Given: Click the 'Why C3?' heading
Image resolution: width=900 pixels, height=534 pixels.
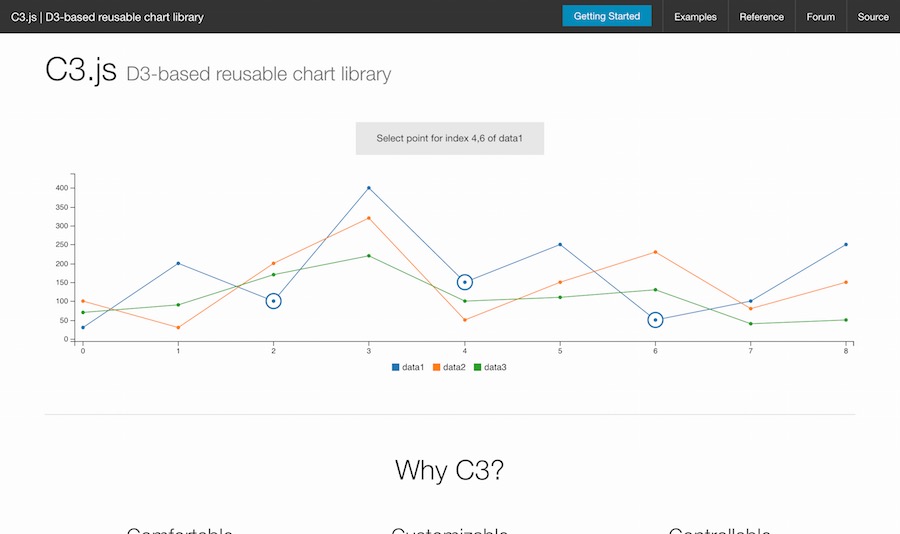Looking at the screenshot, I should coord(449,470).
